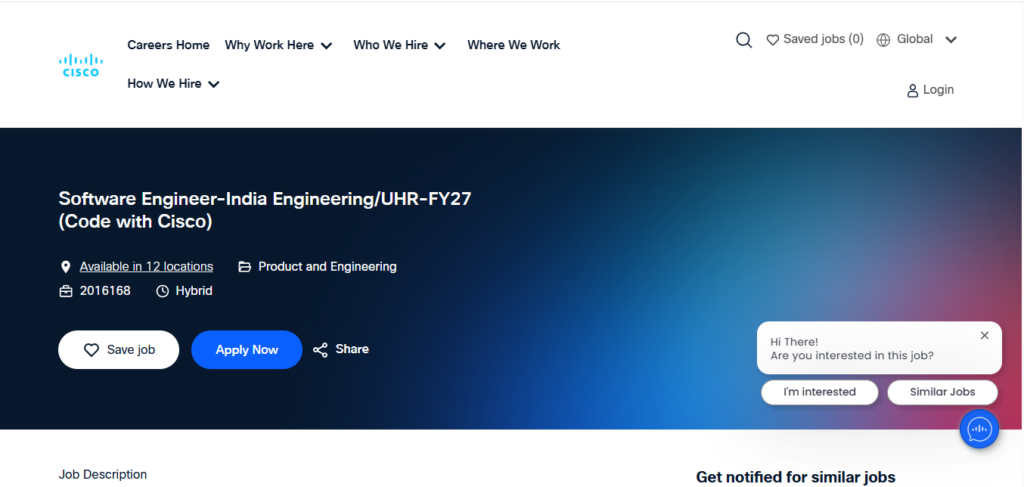Open Where We Work page
The height and width of the screenshot is (487, 1024).
point(513,45)
